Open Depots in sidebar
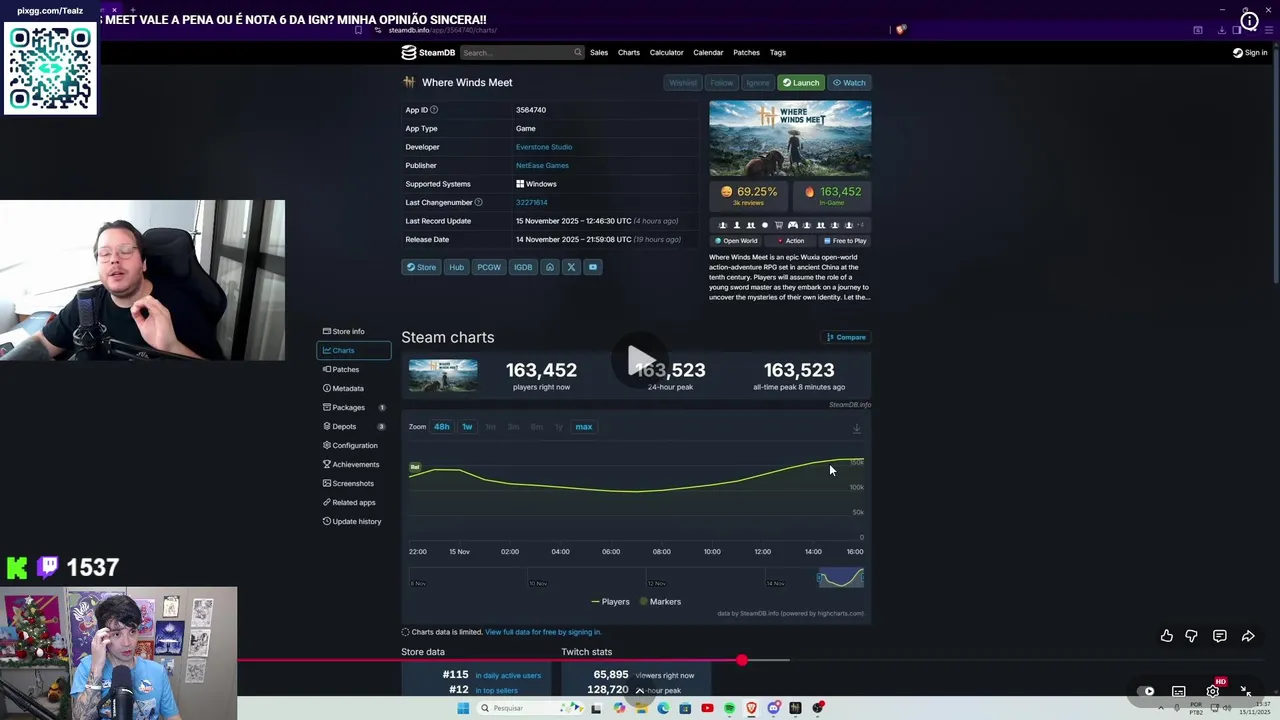The height and width of the screenshot is (720, 1280). (x=354, y=426)
